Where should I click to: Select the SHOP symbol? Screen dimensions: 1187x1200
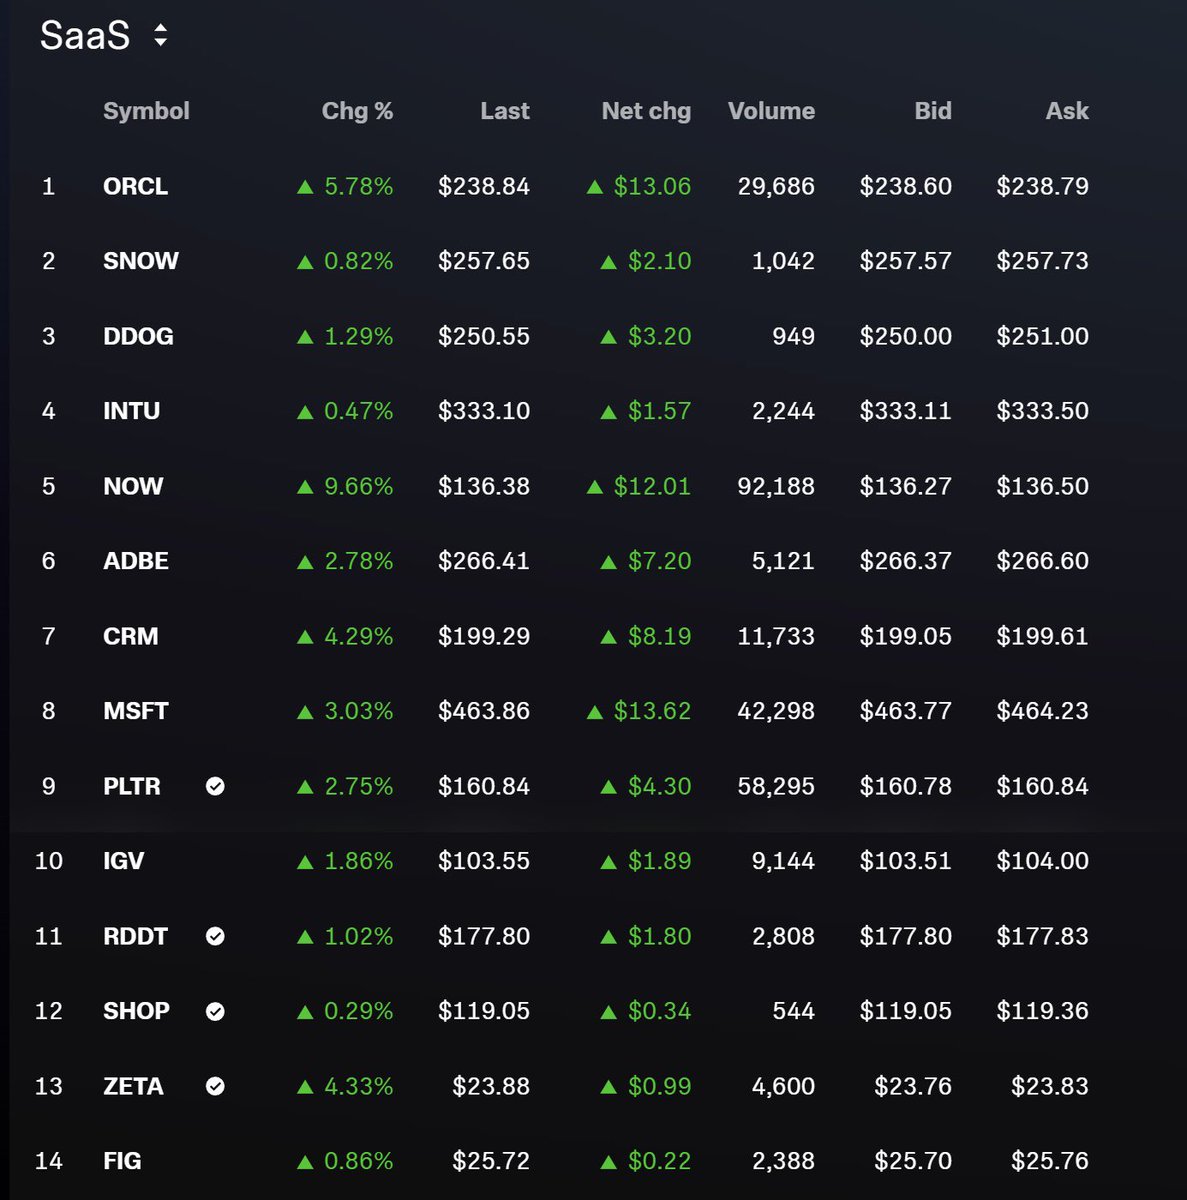[136, 1011]
